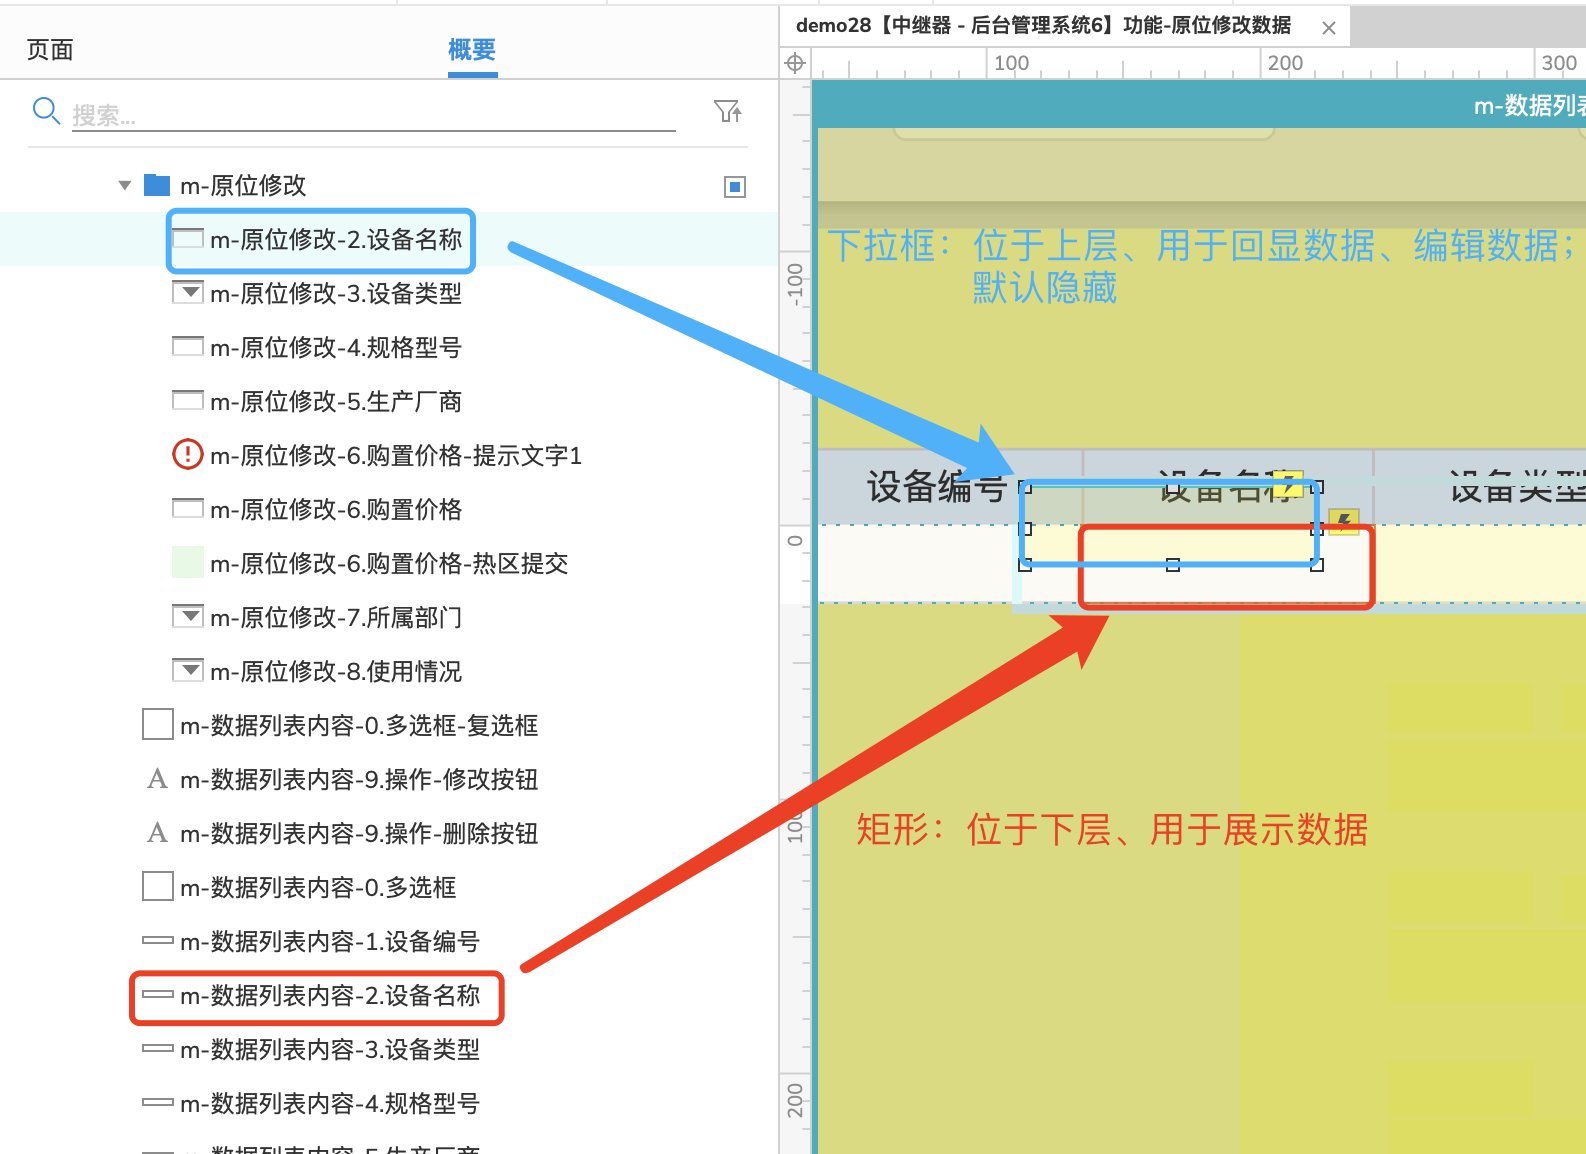The image size is (1586, 1154).
Task: Click the text A icon of 修改按钮
Action: coord(158,779)
